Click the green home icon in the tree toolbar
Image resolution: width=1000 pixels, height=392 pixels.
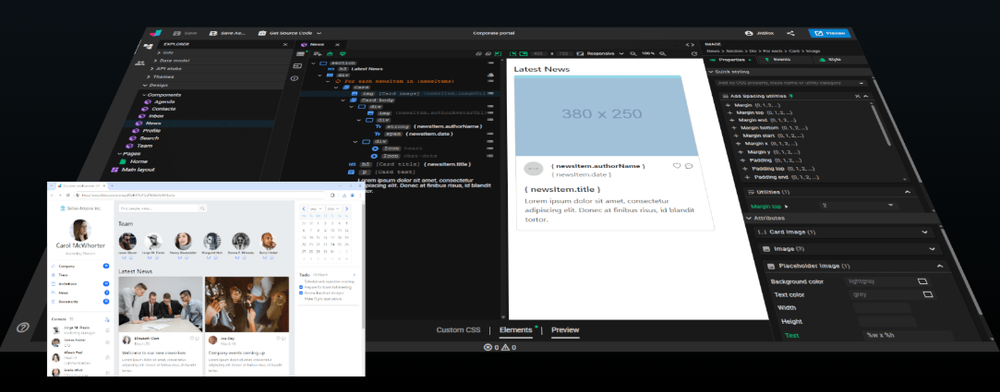[x=330, y=54]
